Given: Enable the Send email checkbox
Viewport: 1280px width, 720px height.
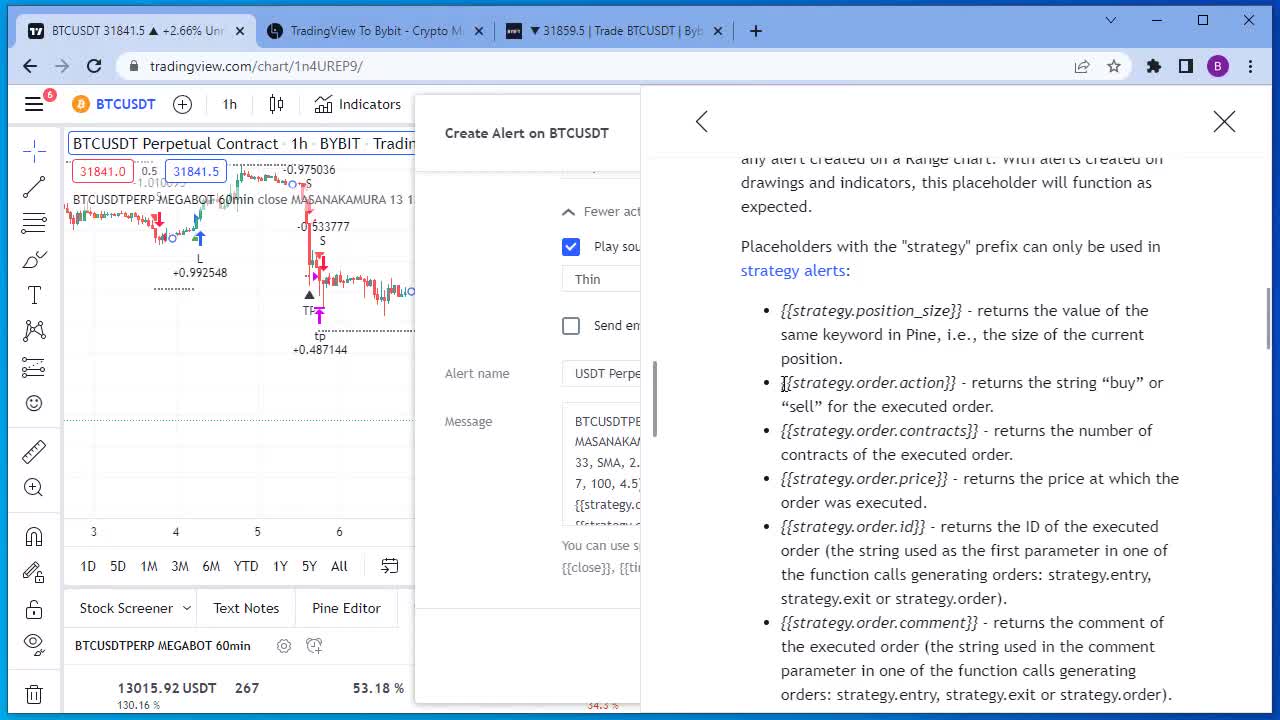Looking at the screenshot, I should coord(571,325).
